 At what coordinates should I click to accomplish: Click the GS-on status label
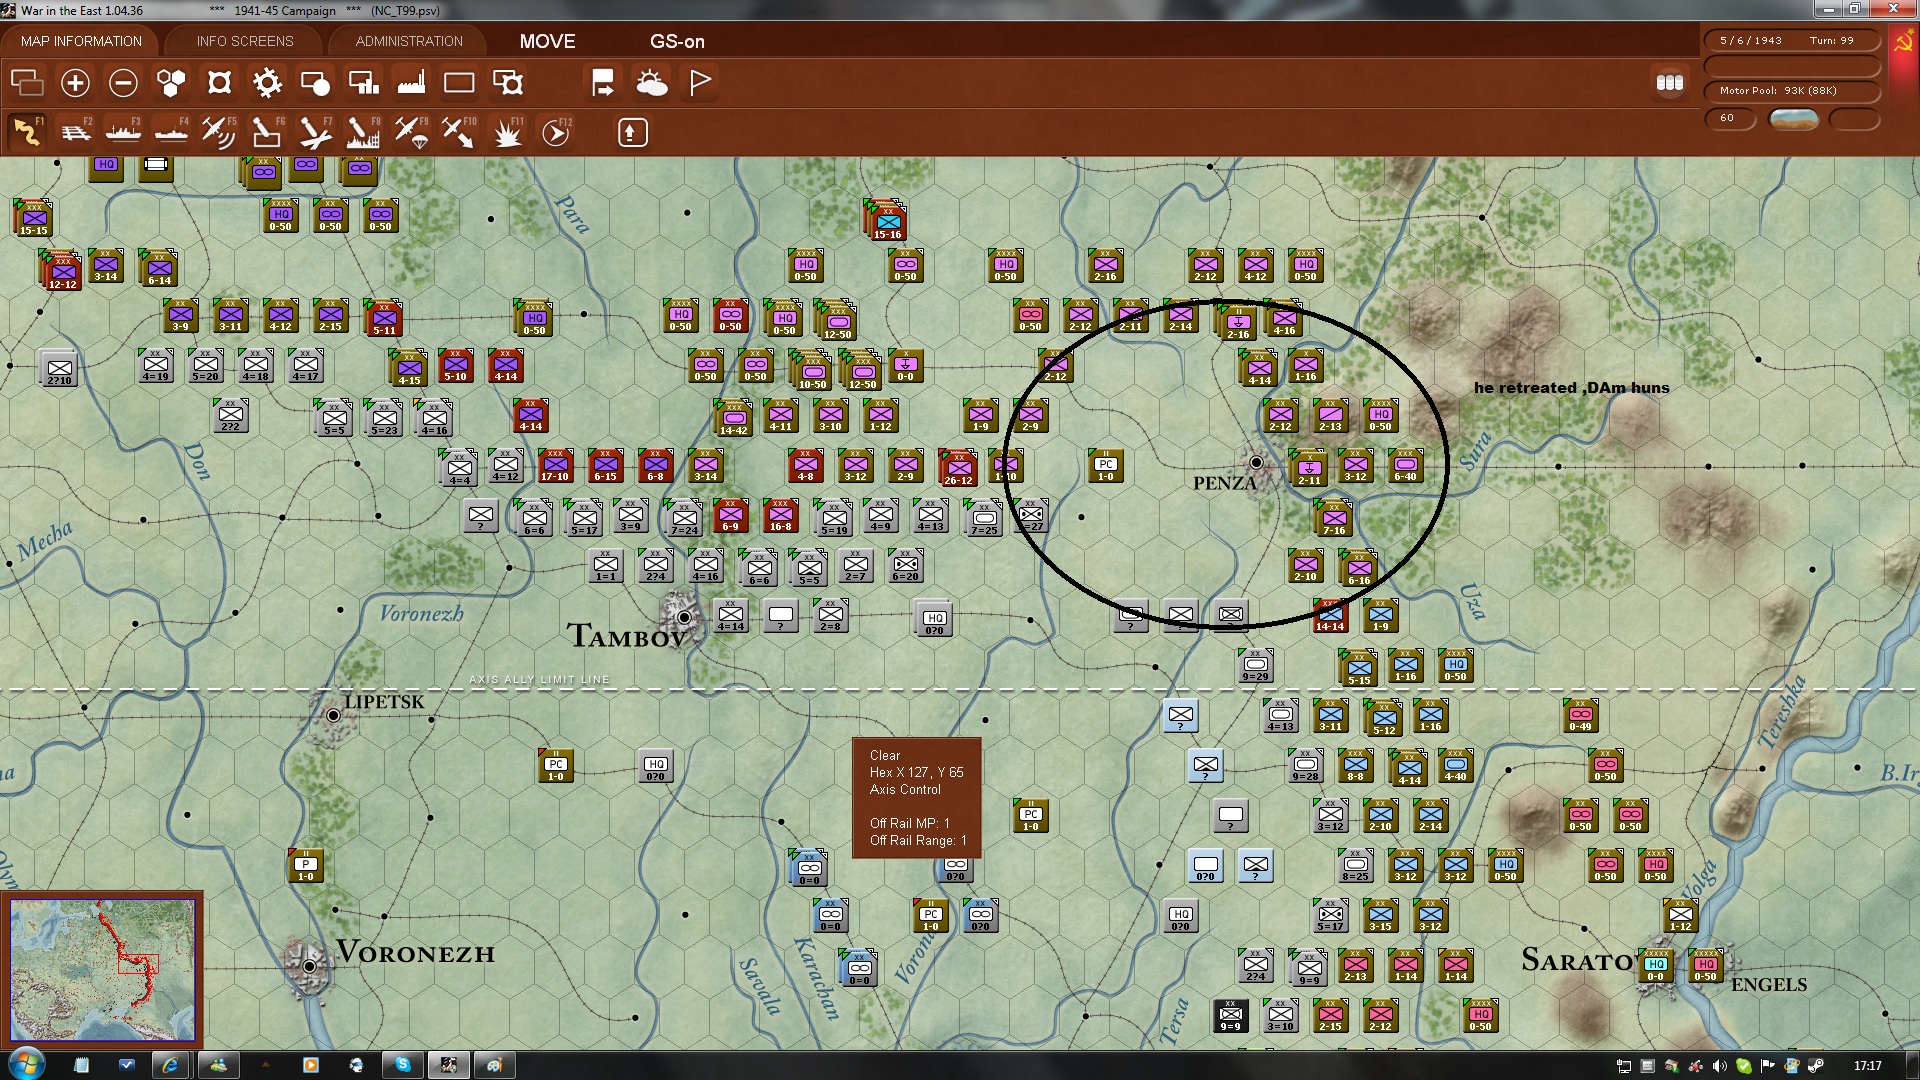click(677, 41)
